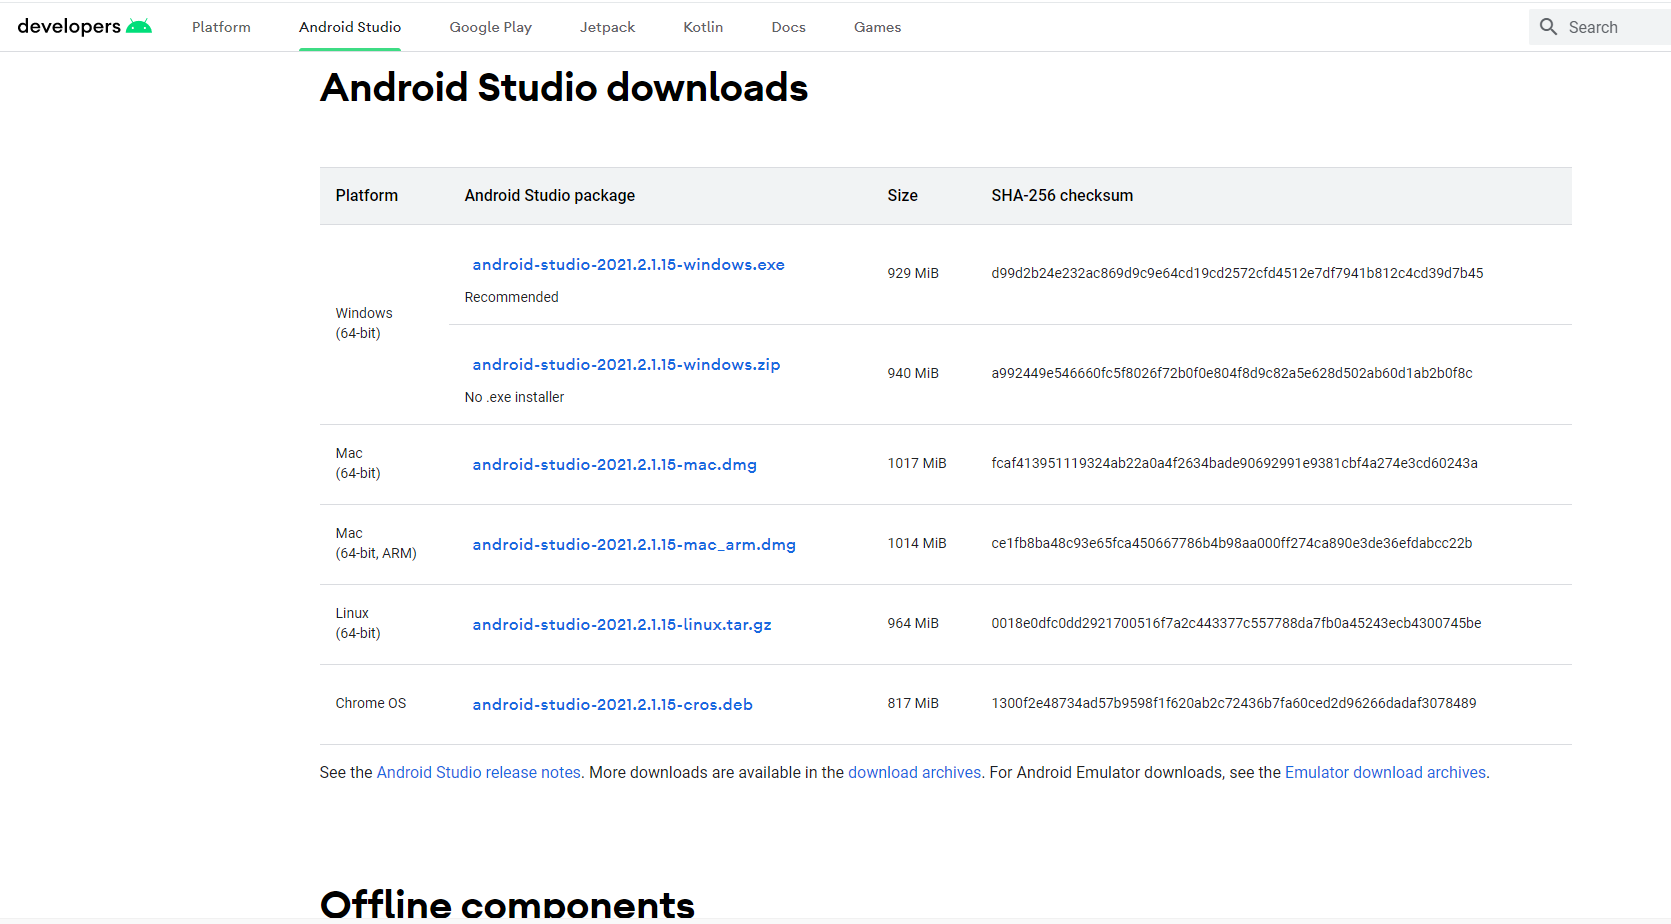Screen dimensions: 1671x924
Task: Download the cros.deb package
Action: [612, 705]
